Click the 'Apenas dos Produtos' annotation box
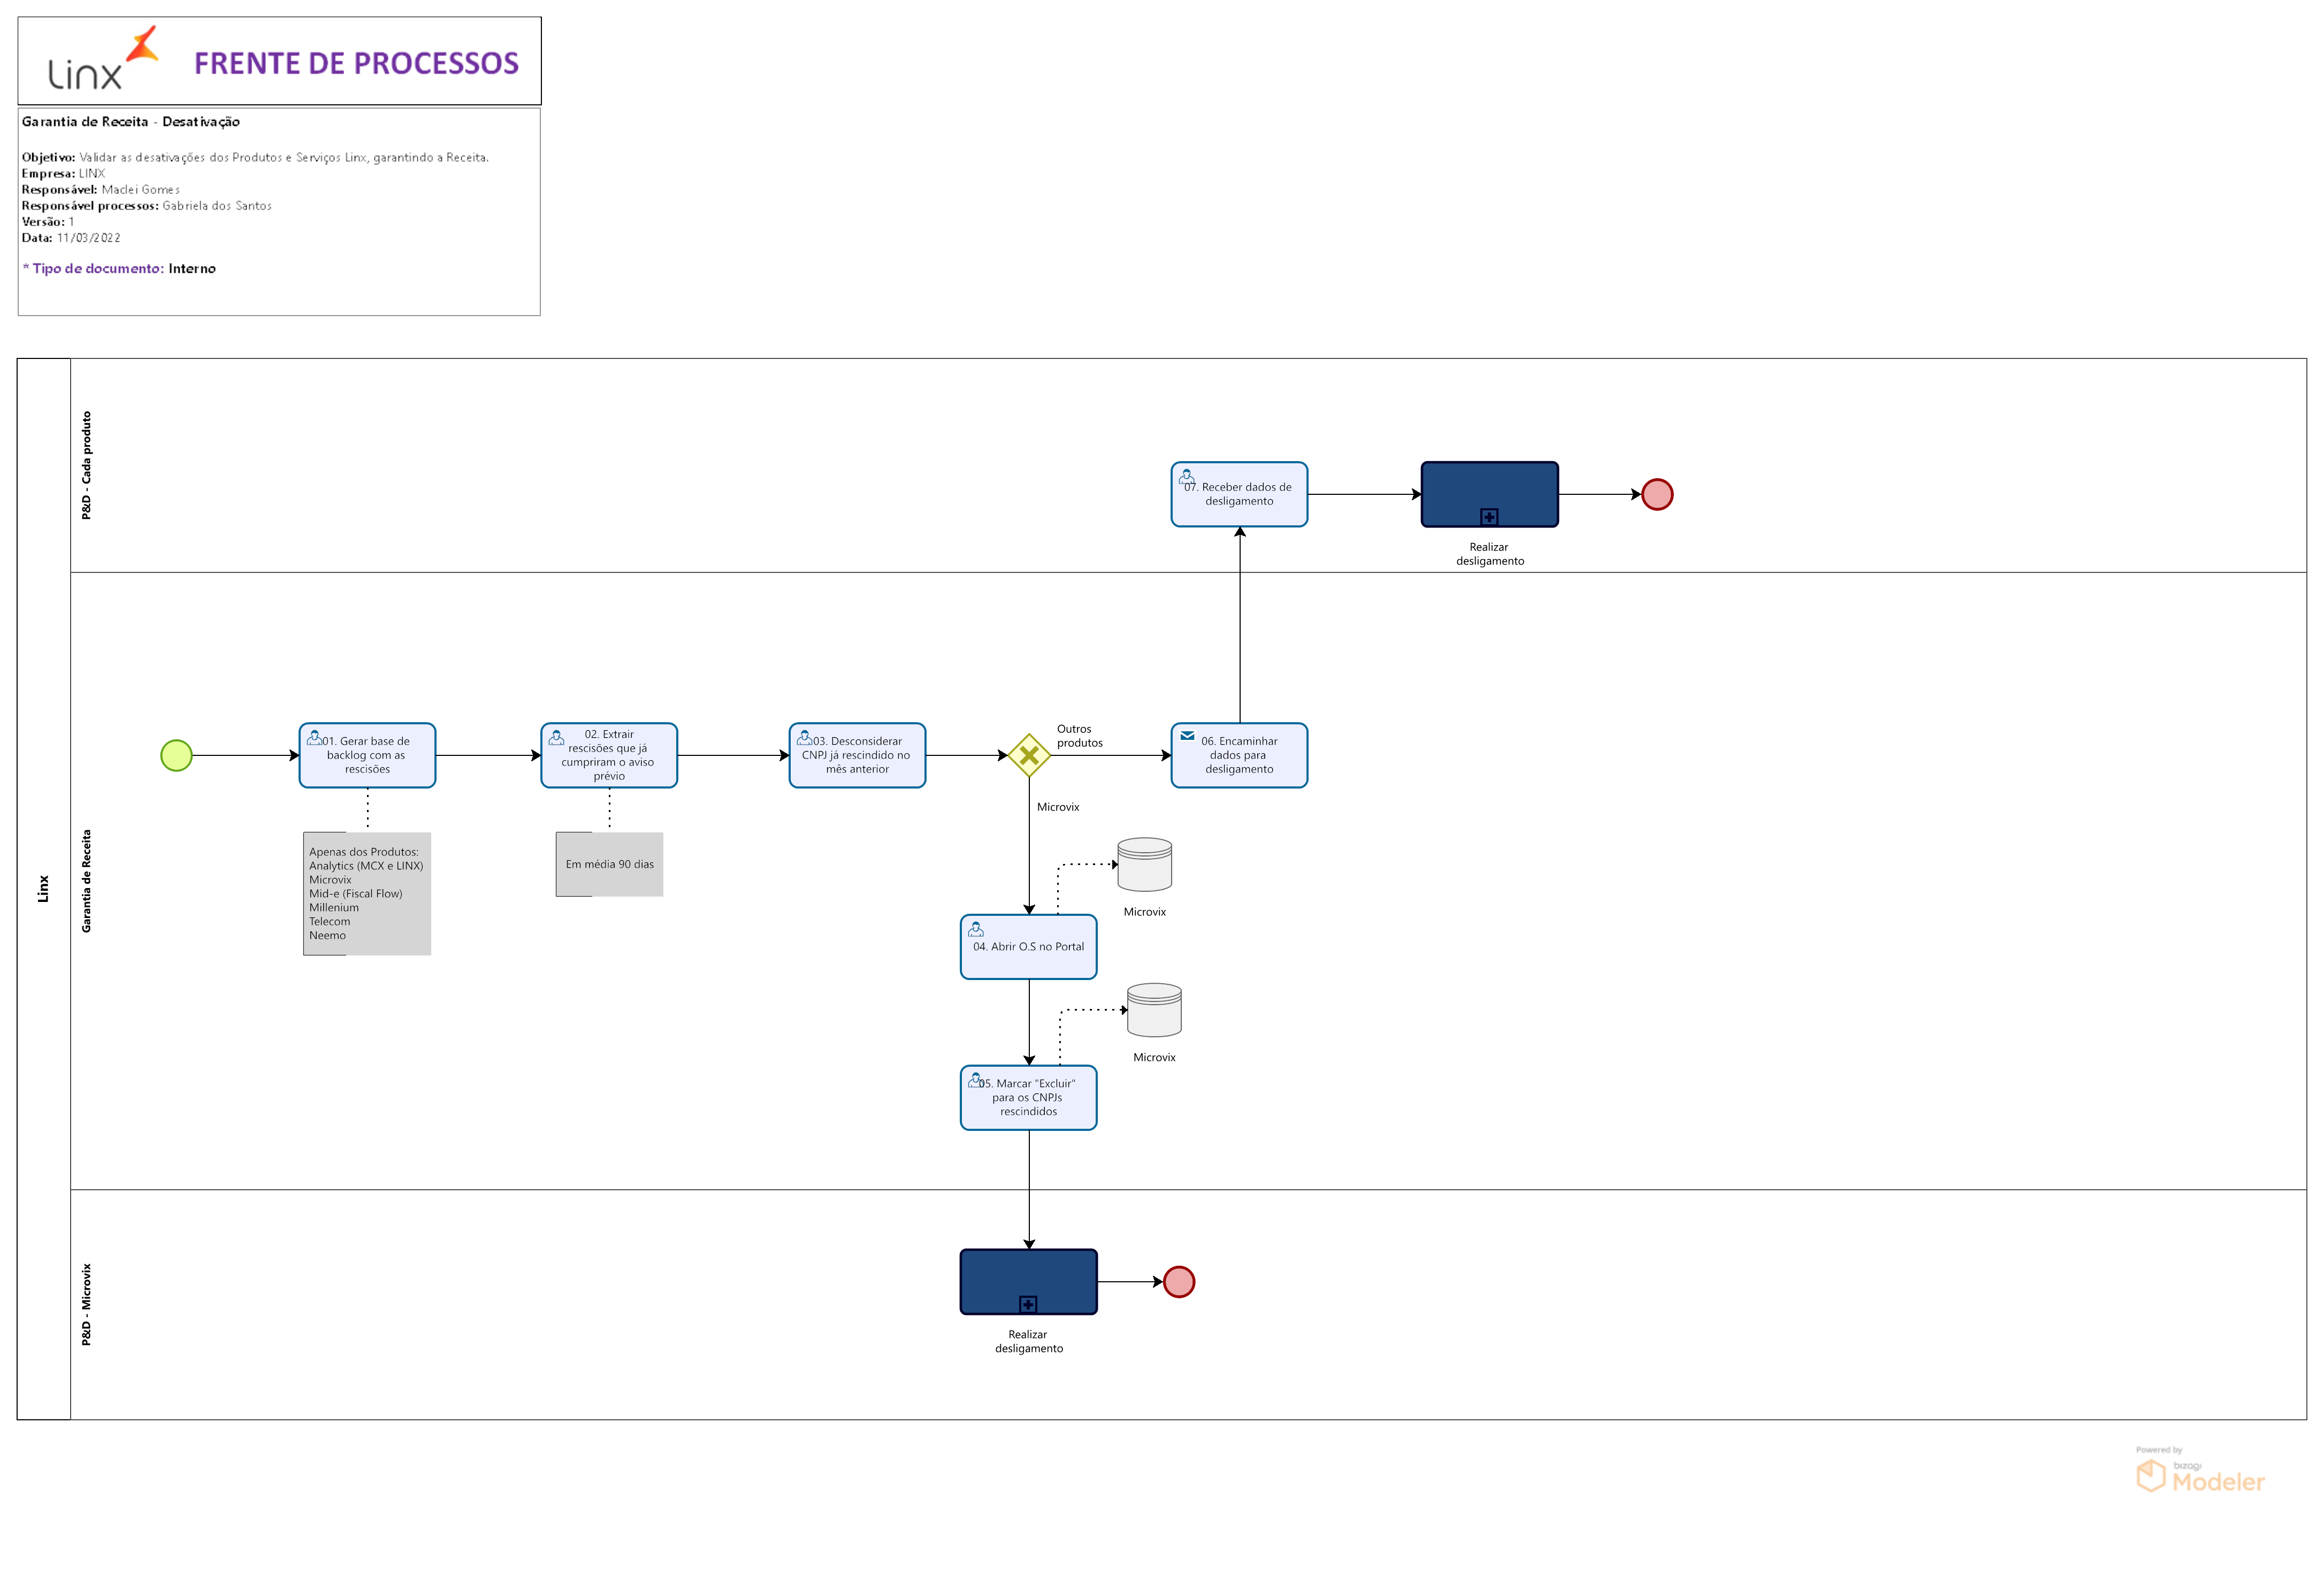Image resolution: width=2324 pixels, height=1576 pixels. 367,893
